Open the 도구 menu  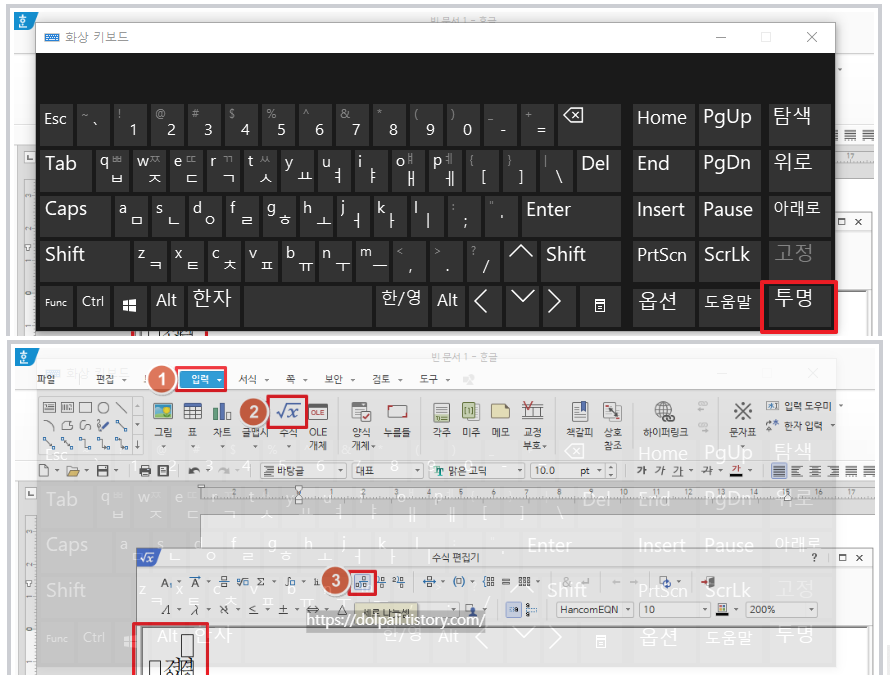[429, 379]
